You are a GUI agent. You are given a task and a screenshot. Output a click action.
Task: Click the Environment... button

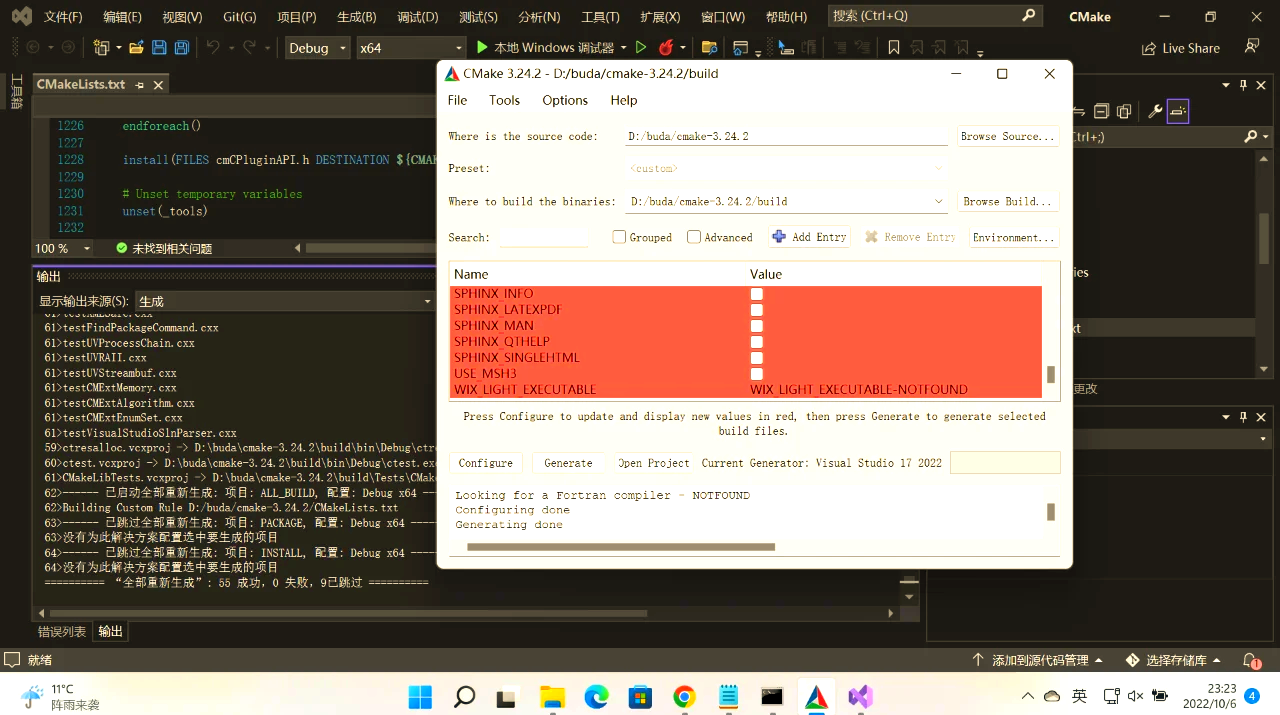pos(1014,237)
